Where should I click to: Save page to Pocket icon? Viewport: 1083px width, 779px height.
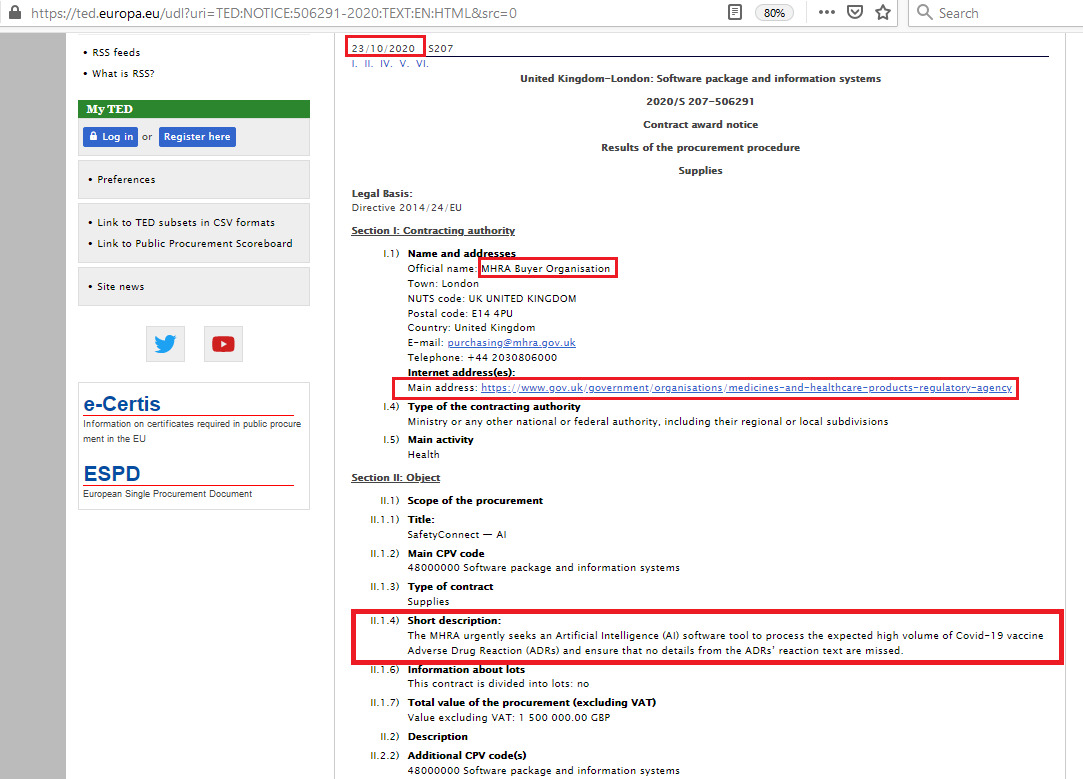pos(855,12)
